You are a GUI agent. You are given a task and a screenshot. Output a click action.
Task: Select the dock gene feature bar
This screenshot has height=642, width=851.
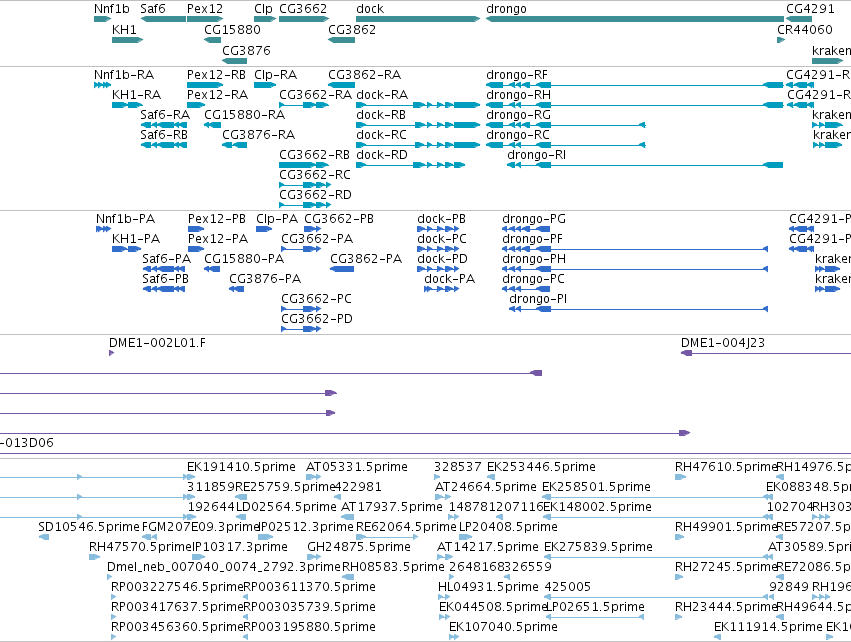418,19
